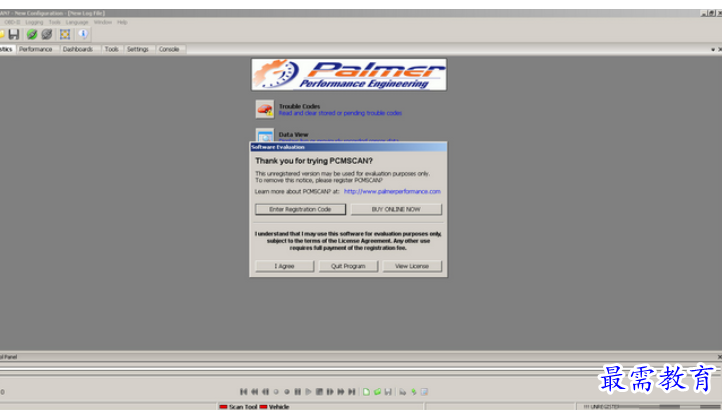Save log file in control panel
722x410 pixels.
[388, 392]
